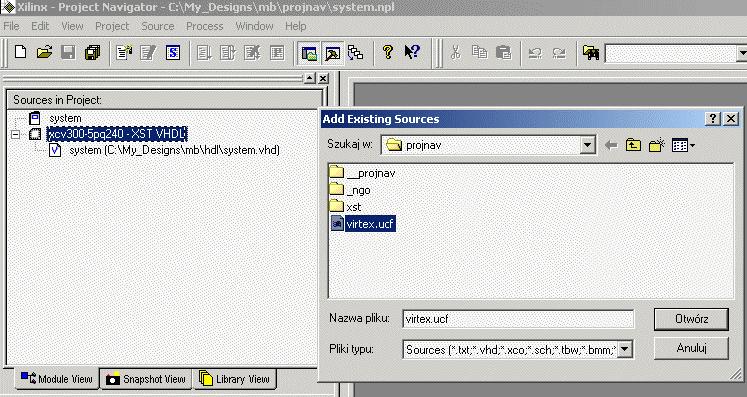Open the File menu

point(11,26)
